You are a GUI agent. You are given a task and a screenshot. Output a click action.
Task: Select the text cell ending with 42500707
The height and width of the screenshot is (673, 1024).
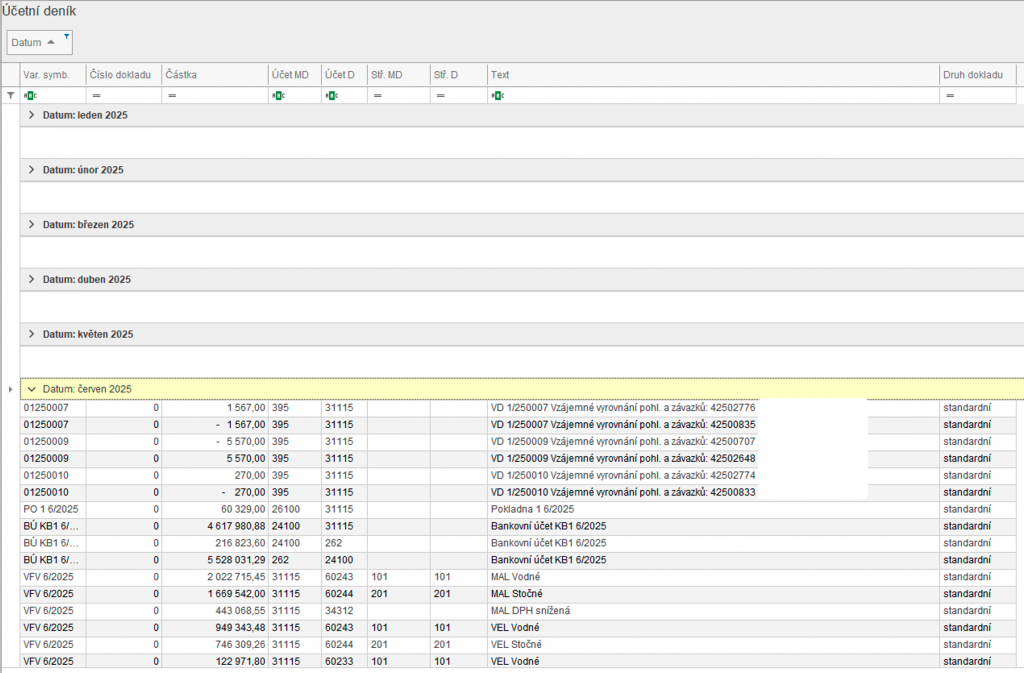pos(713,441)
